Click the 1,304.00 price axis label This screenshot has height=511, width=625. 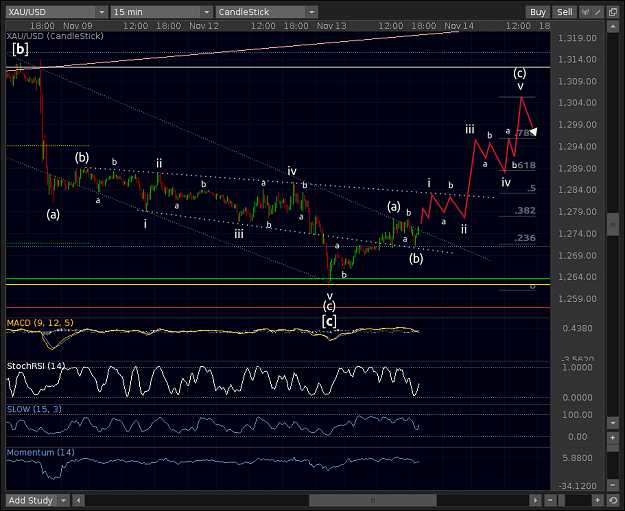click(577, 103)
